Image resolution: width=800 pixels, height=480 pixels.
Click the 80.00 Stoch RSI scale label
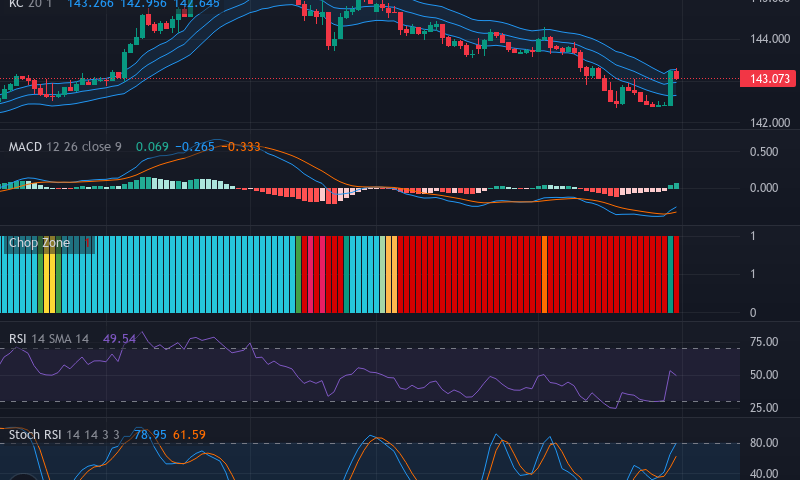pyautogui.click(x=764, y=443)
